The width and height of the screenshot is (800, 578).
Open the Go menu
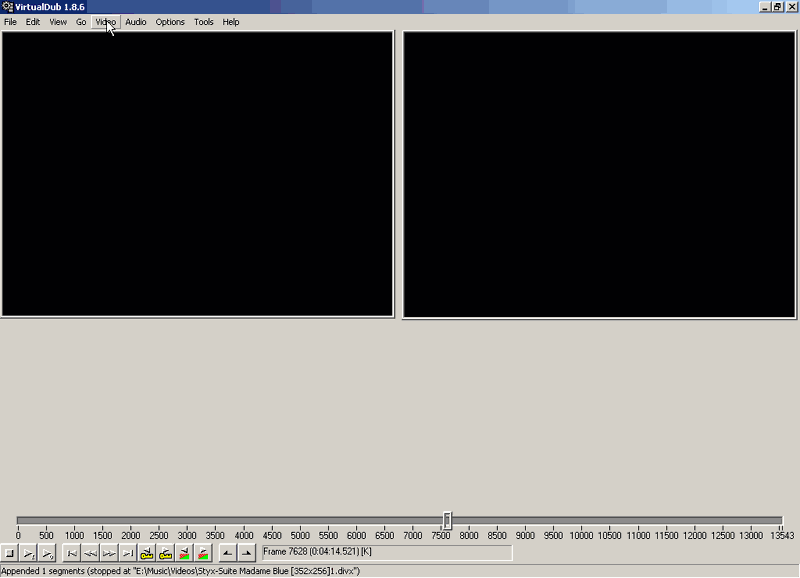[81, 22]
